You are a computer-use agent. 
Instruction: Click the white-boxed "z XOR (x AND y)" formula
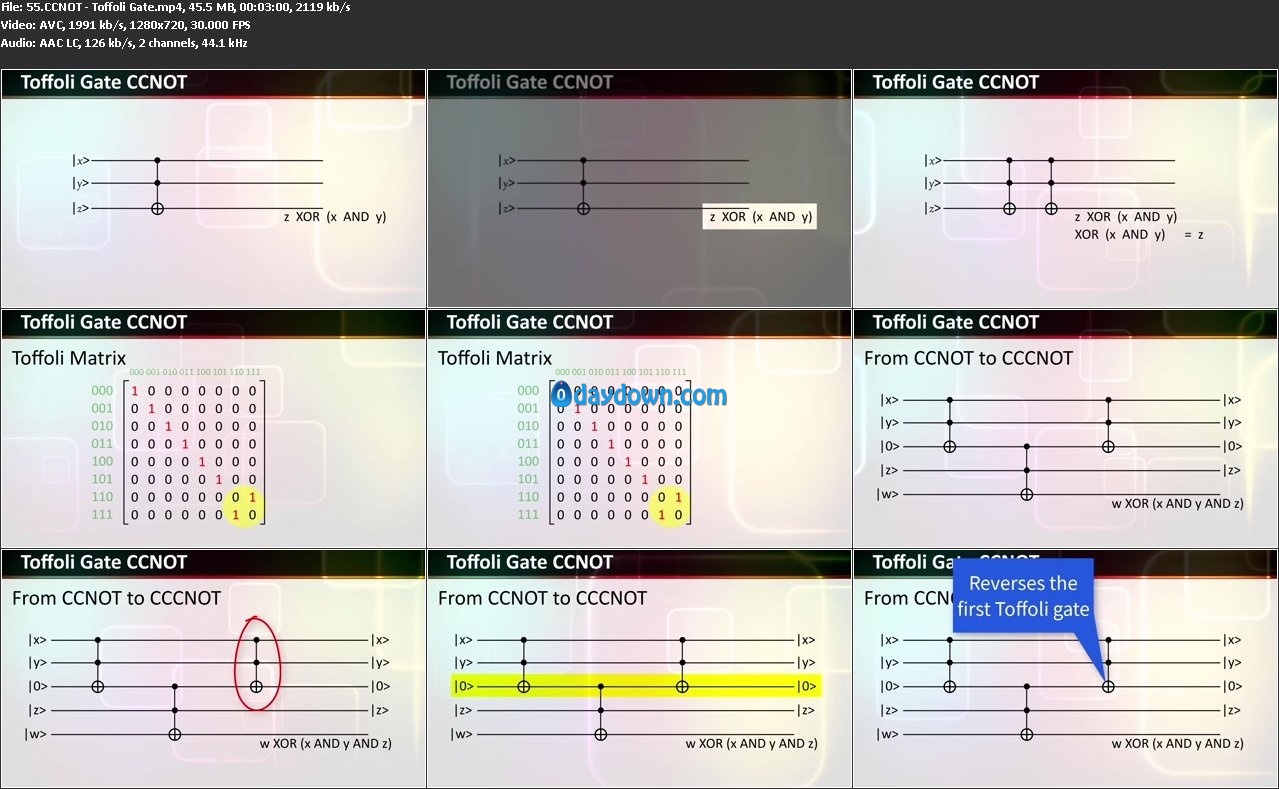pyautogui.click(x=760, y=217)
